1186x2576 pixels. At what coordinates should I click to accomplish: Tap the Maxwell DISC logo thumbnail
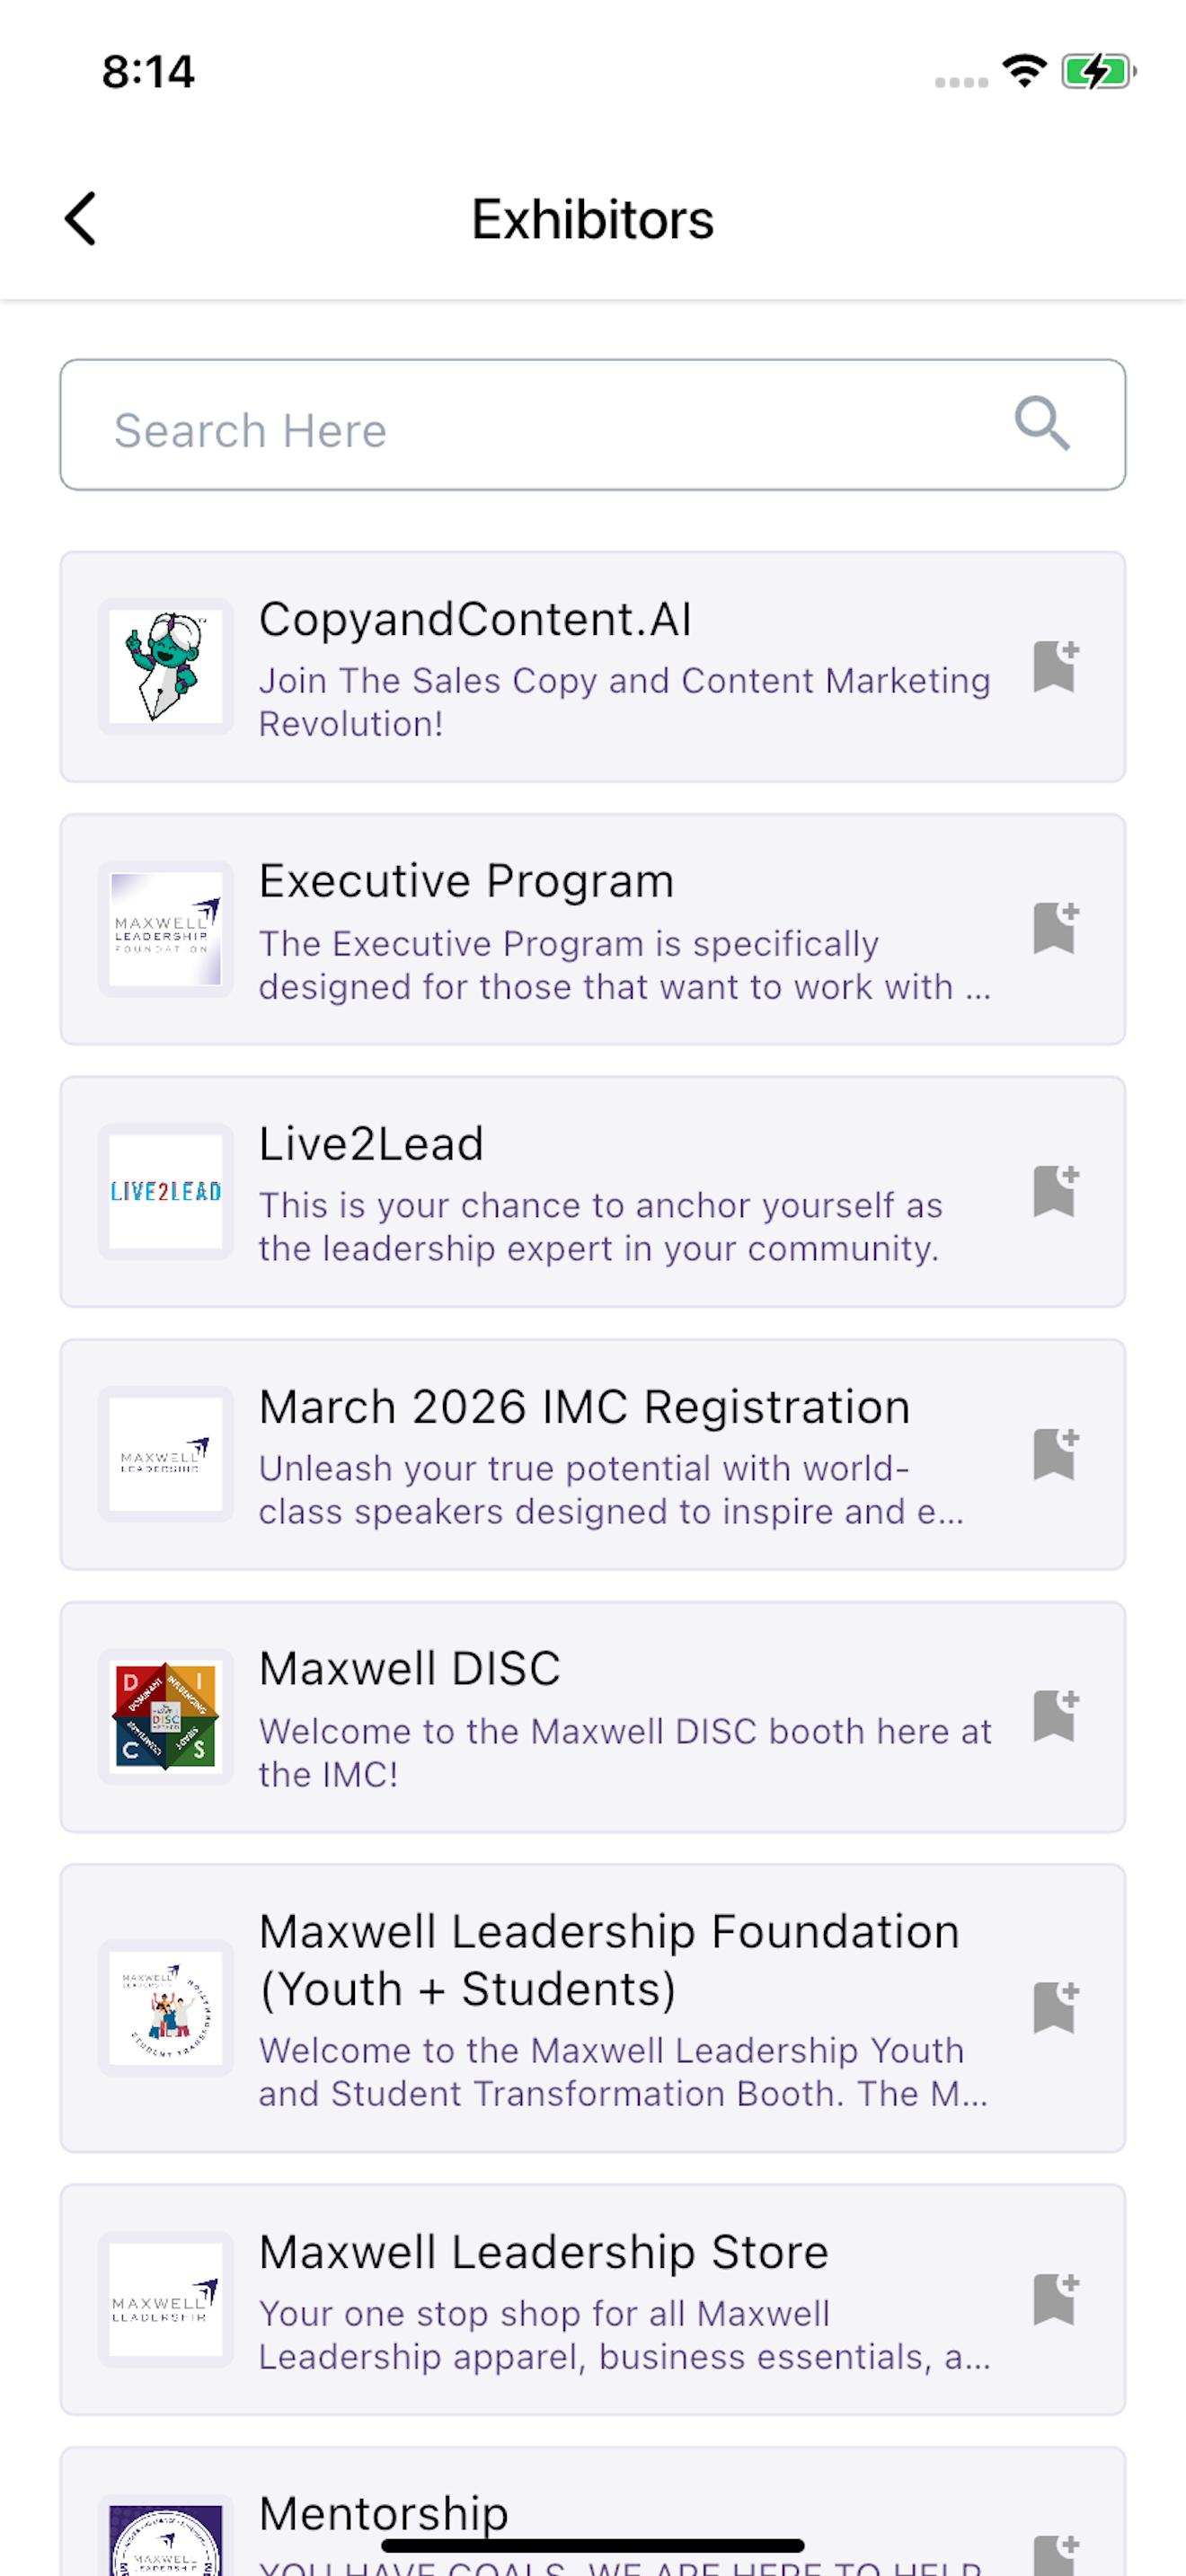[x=166, y=1716]
